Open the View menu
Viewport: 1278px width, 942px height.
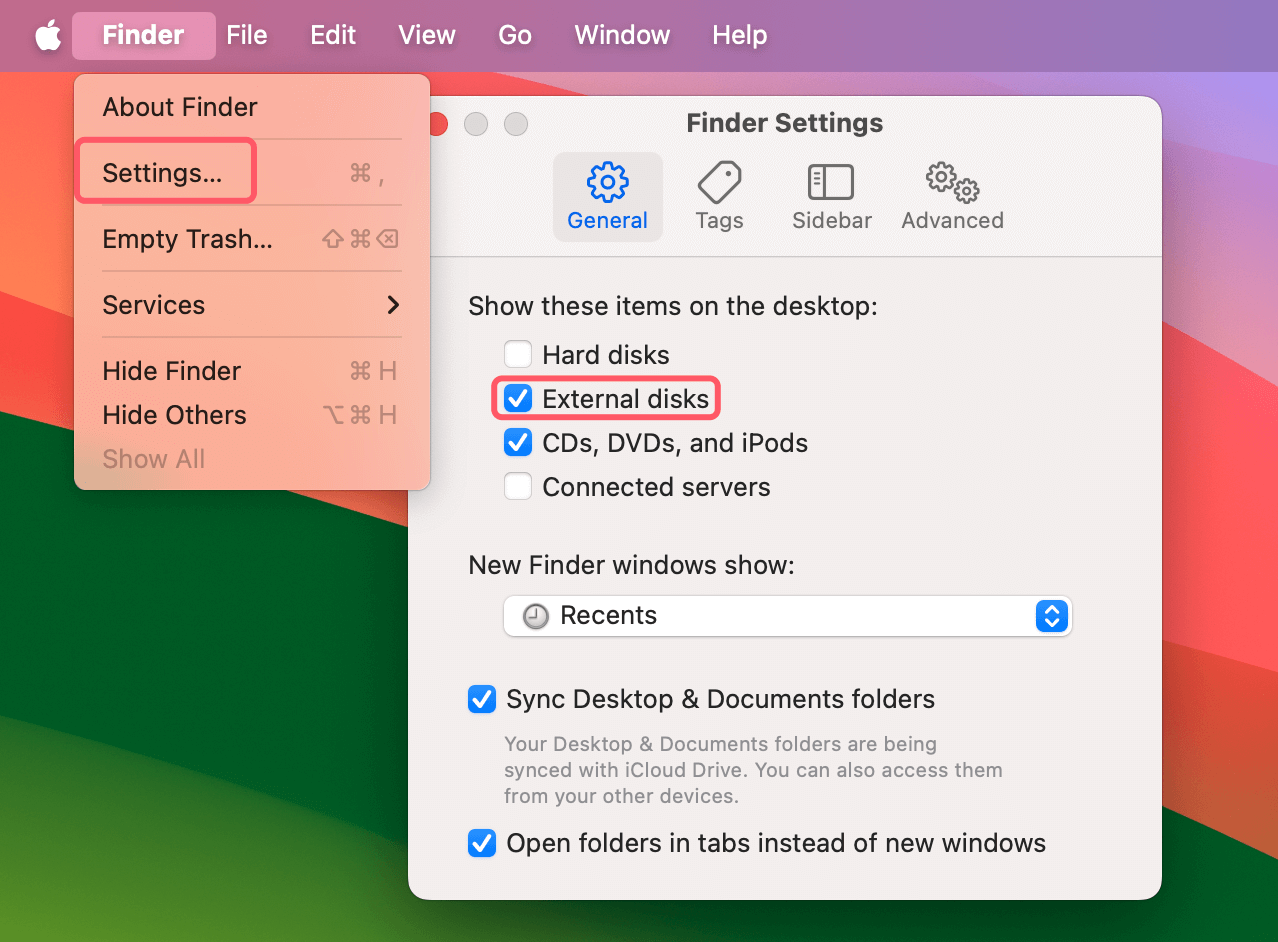(x=427, y=35)
